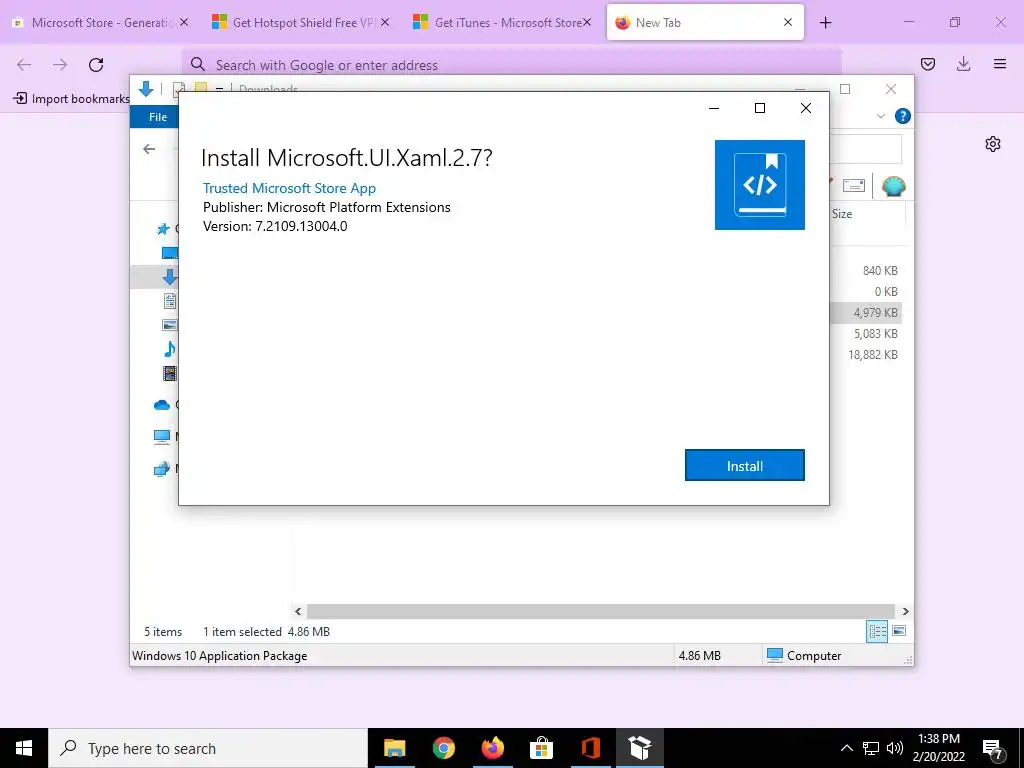
Task: Click File Explorer back arrow
Action: click(x=149, y=149)
